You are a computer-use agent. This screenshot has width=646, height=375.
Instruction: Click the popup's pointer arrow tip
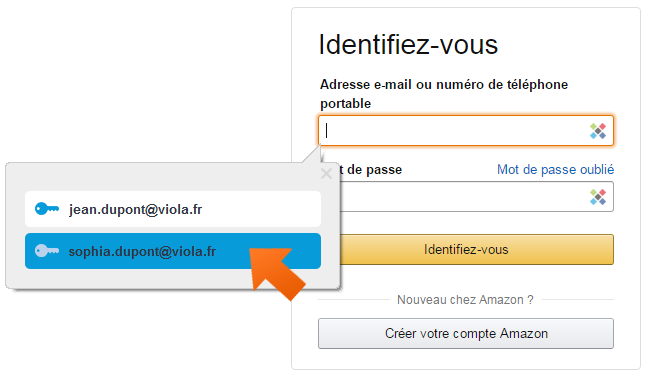(320, 147)
